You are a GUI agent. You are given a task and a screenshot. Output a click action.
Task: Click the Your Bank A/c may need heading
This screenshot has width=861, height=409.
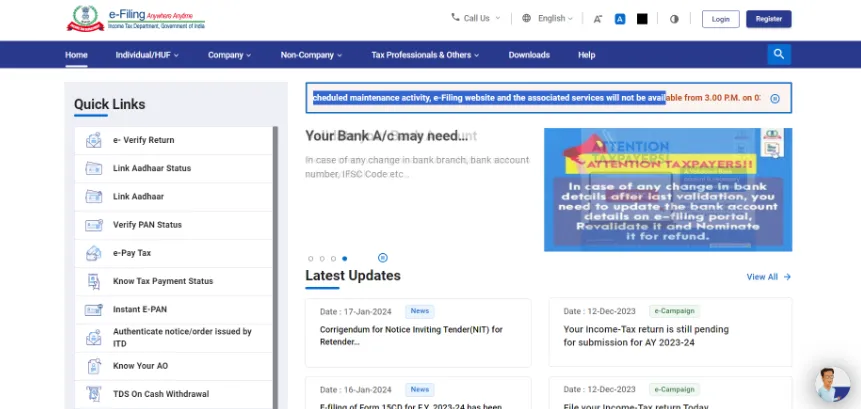[x=387, y=136]
